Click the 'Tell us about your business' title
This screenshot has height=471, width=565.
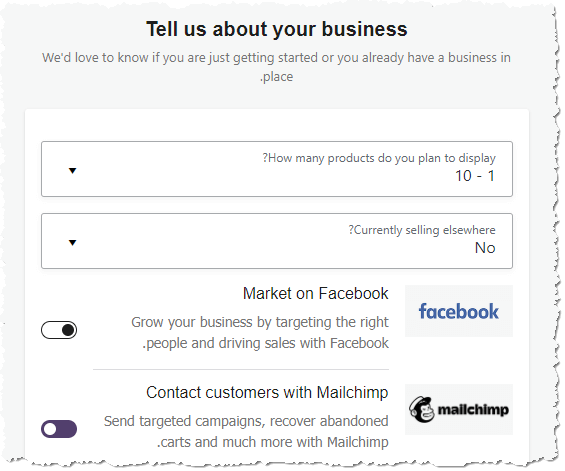(x=277, y=29)
